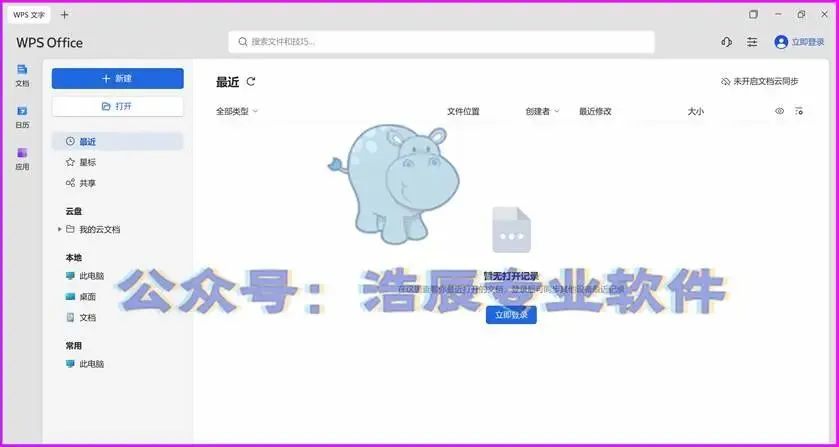Click the blue 立即登录 button in the center
839x447 pixels.
click(x=511, y=315)
